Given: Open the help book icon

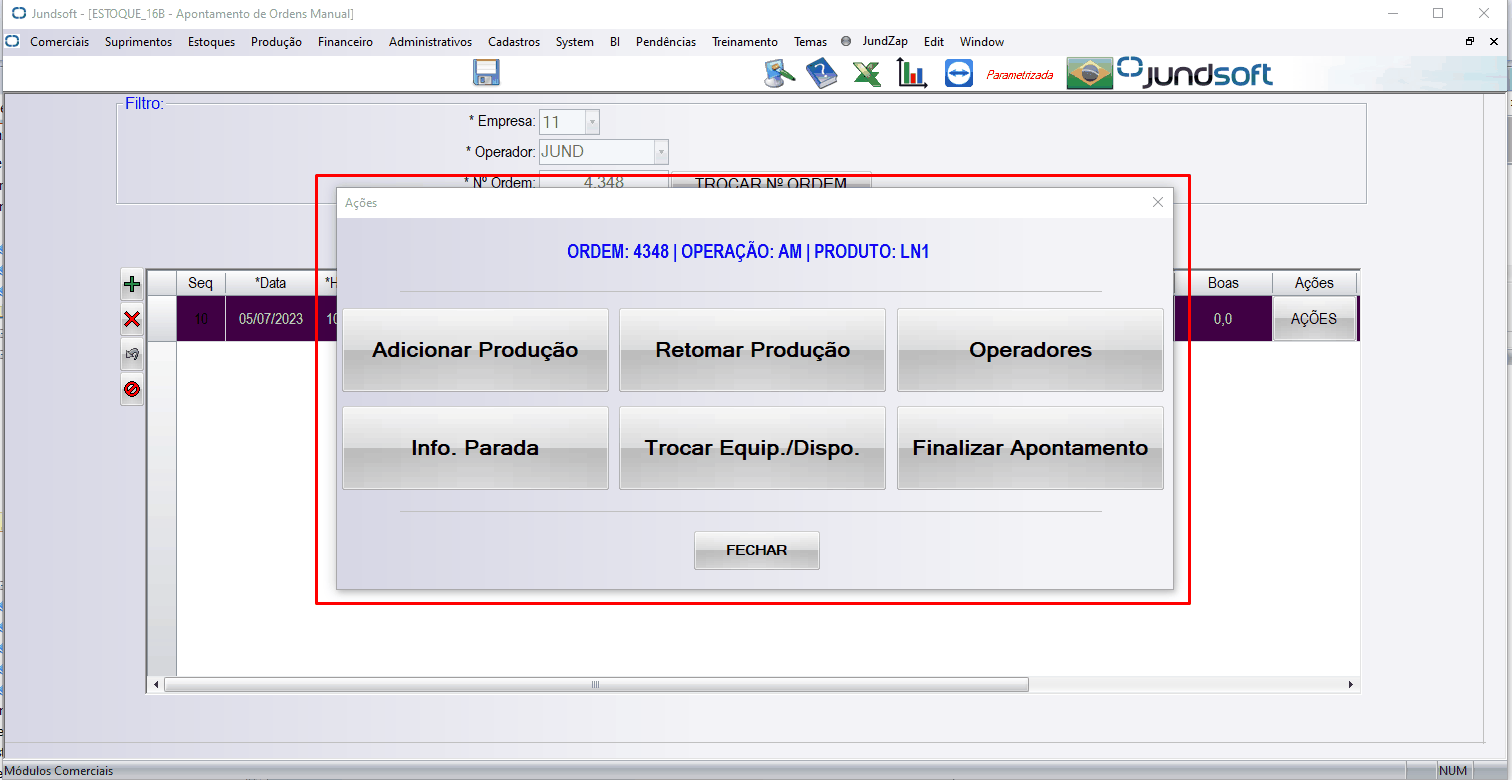Looking at the screenshot, I should click(x=821, y=73).
